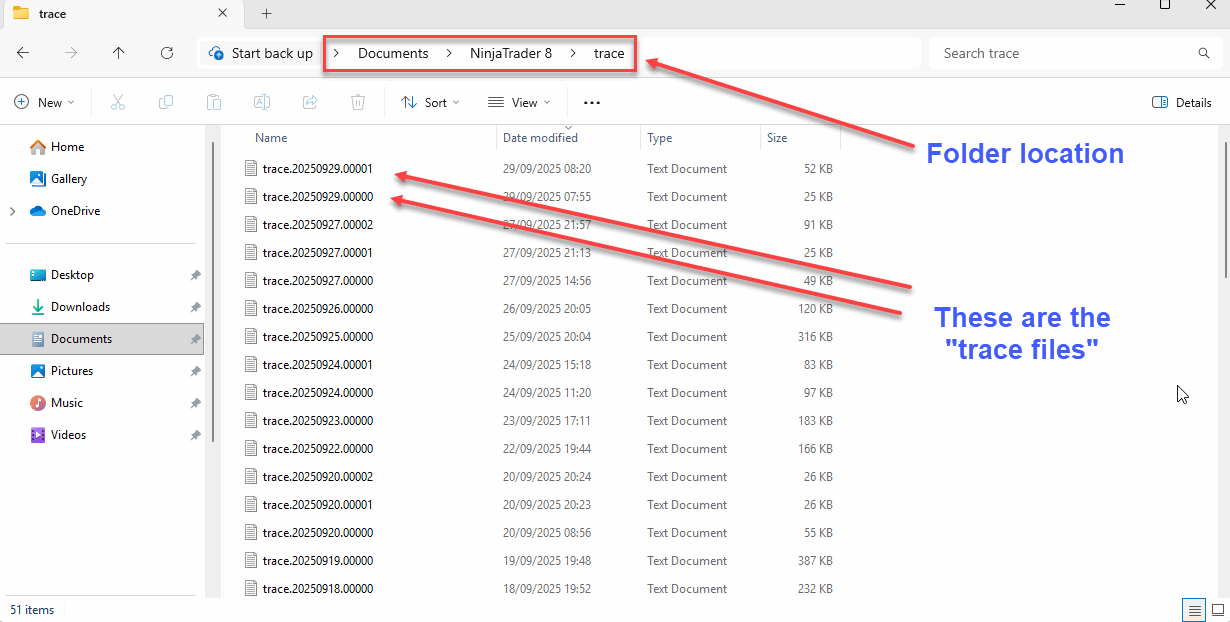
Task: Click the Copy icon in toolbar
Action: (166, 102)
